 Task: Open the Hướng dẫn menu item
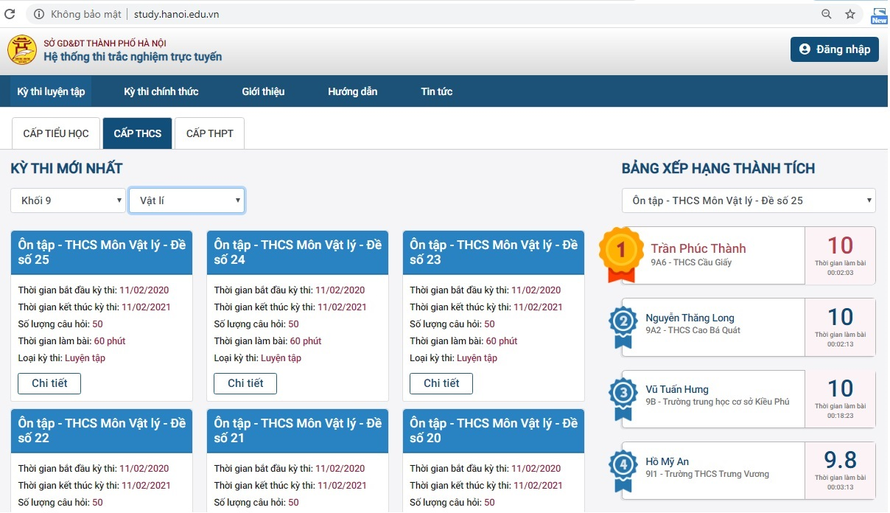353,92
